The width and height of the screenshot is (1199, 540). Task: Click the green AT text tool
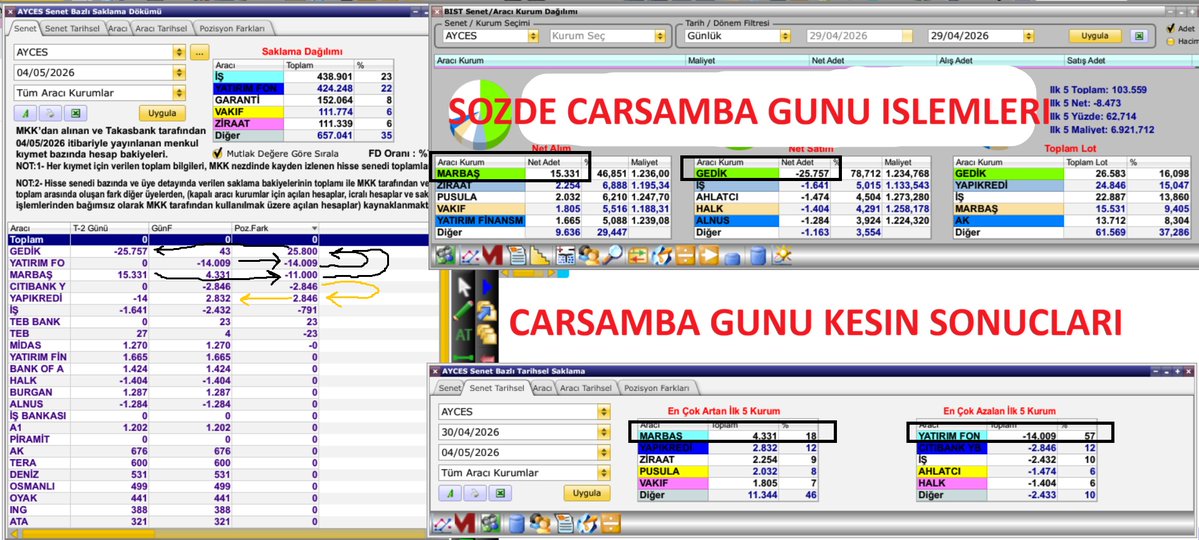[463, 335]
